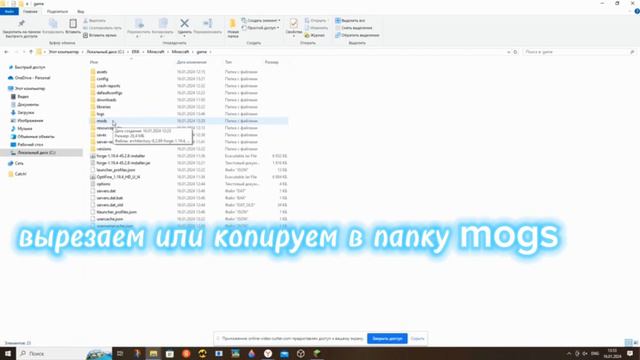Select Music (Музыка) in navigation pane
Screen dimensions: 640x360
(24, 129)
